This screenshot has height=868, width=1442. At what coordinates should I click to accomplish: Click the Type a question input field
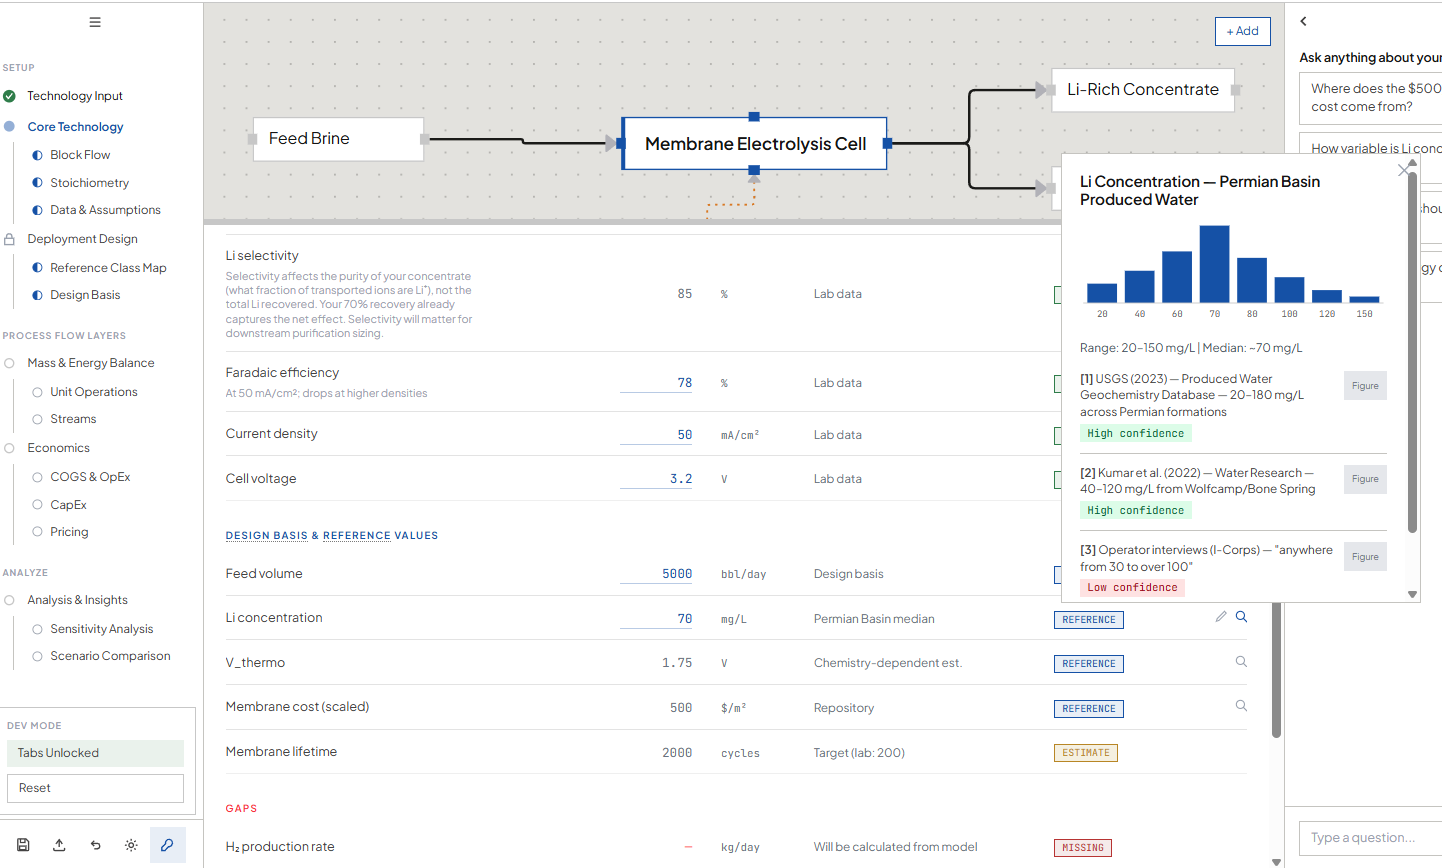(x=1370, y=838)
